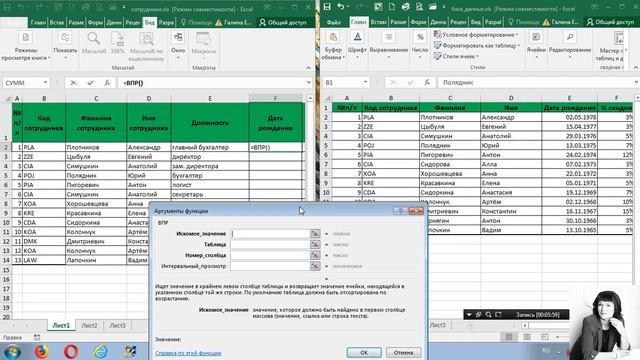Select date 02.05.1978 in база_данных
640x360 pixels.
click(x=569, y=117)
